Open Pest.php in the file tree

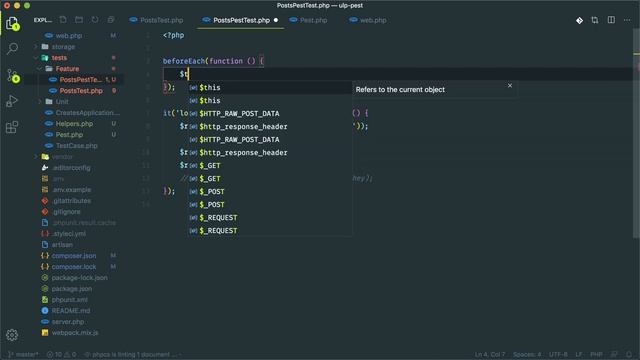point(69,135)
